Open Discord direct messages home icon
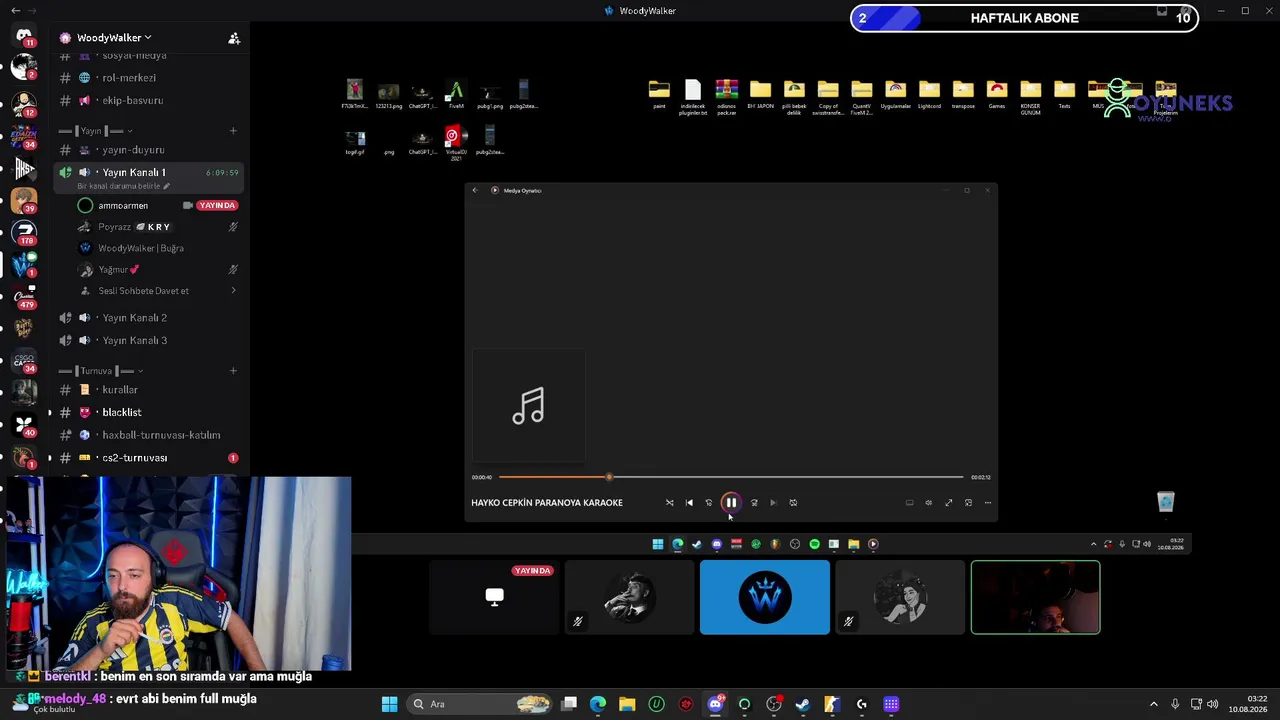The image size is (1280, 720). click(x=24, y=36)
